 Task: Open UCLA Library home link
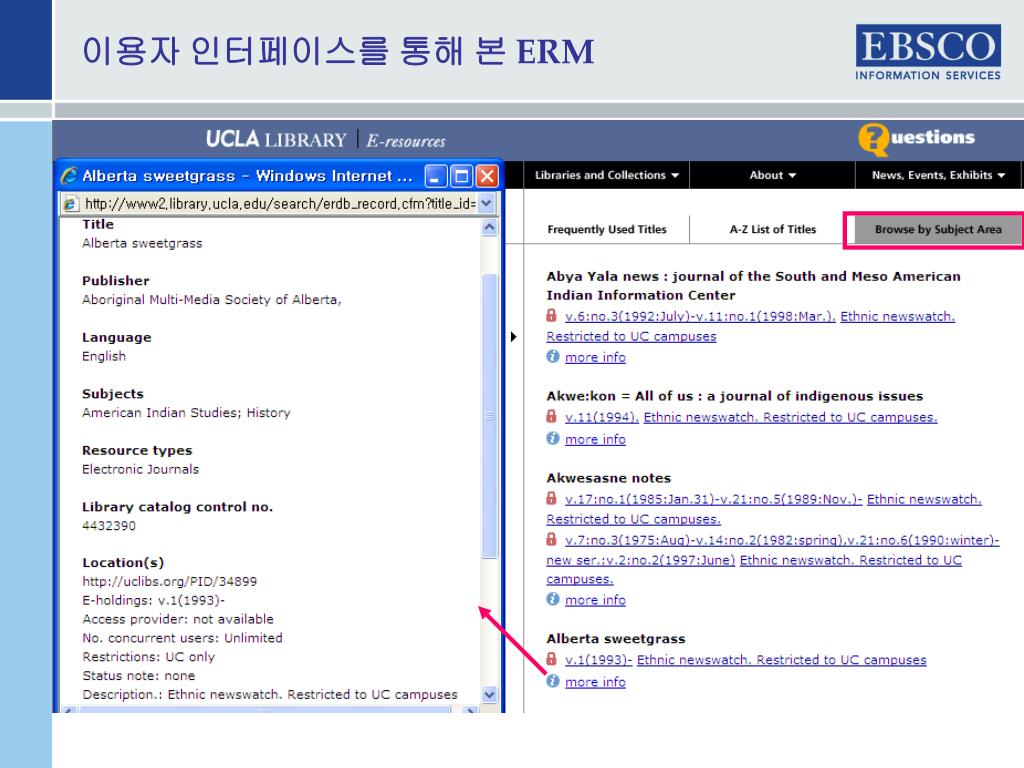coord(276,140)
